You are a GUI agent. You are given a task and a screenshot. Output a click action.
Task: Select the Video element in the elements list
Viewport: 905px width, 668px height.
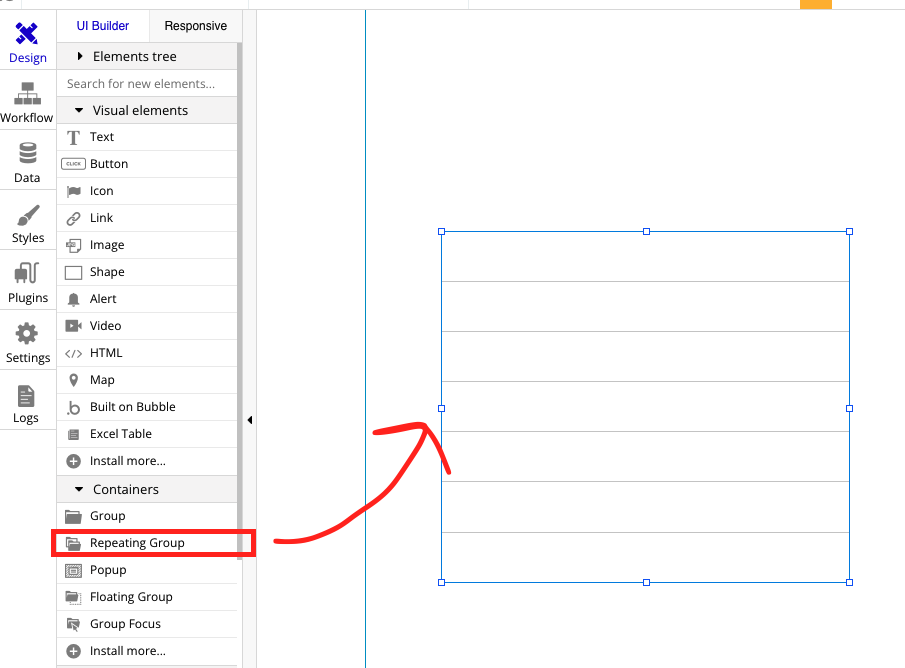(107, 325)
